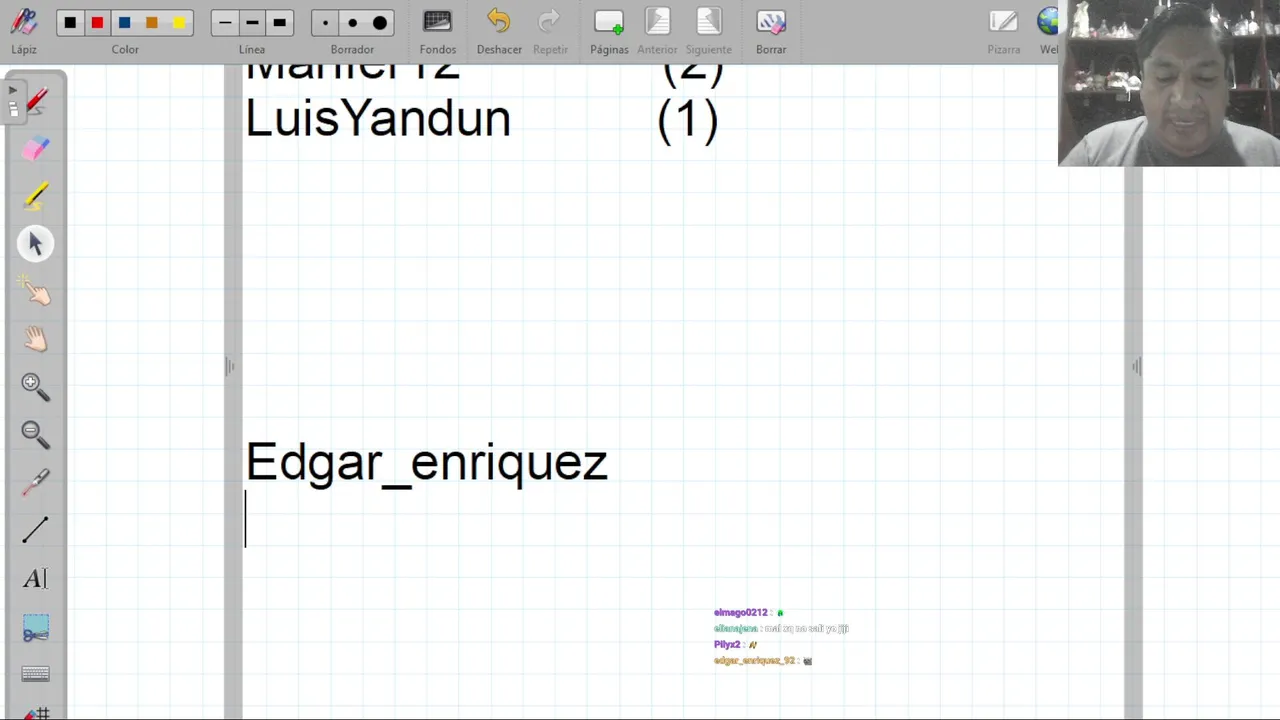Go to the Anterior page
Screen dimensions: 1280x720
[x=657, y=30]
